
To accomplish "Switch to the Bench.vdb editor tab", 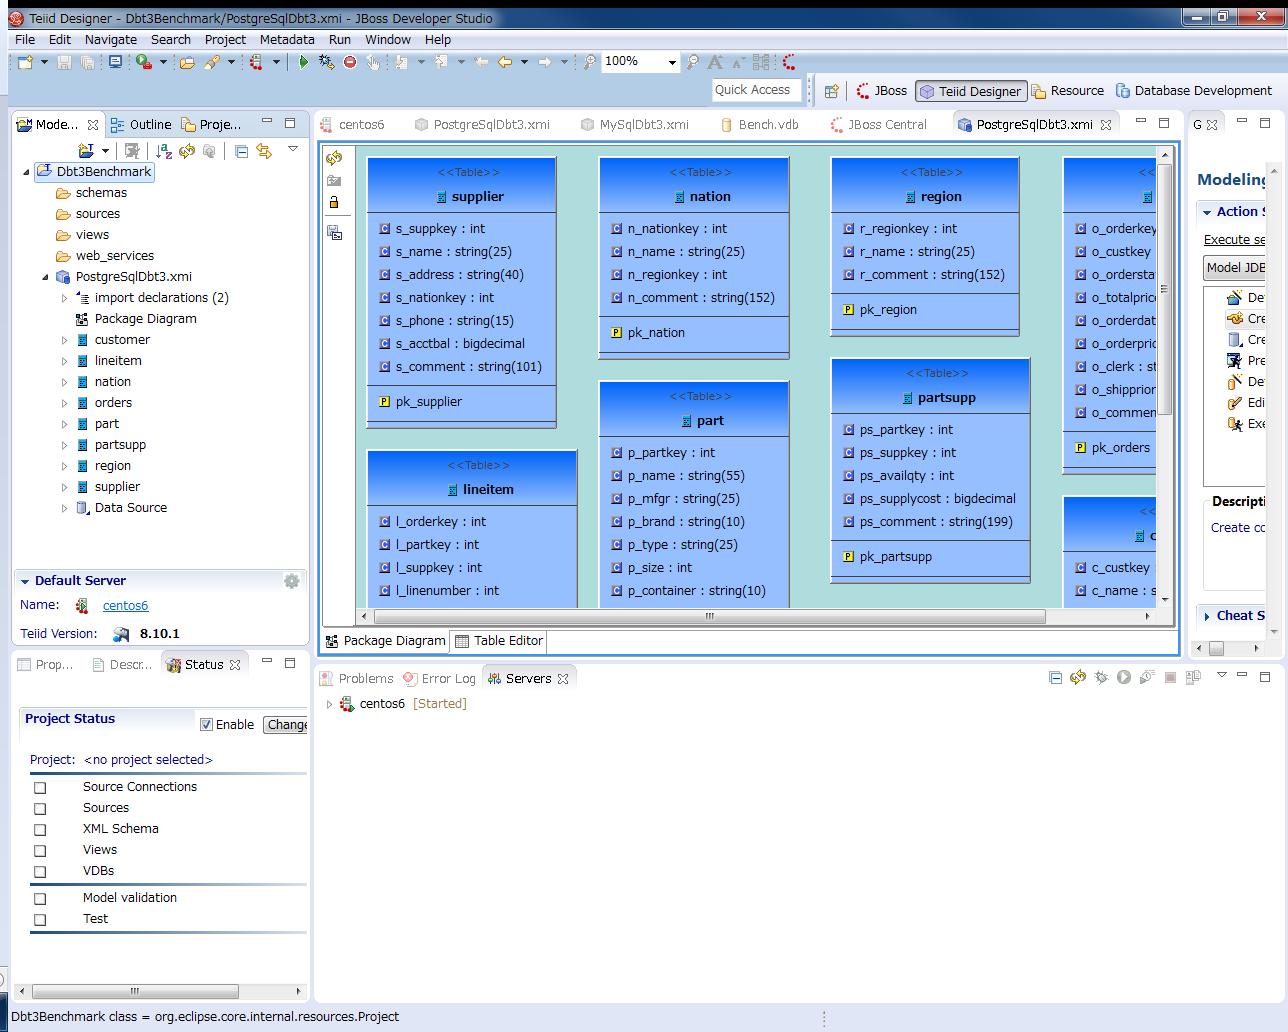I will (759, 125).
